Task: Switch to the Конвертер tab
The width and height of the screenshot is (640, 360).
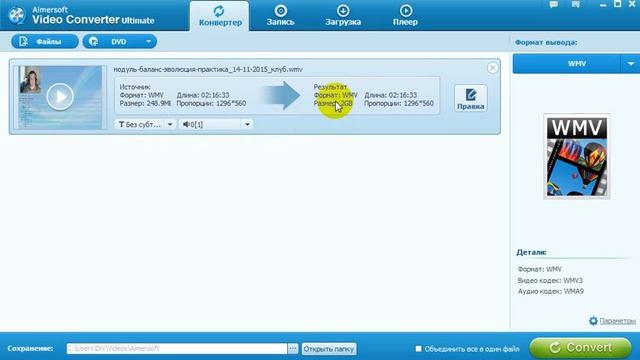Action: [220, 16]
